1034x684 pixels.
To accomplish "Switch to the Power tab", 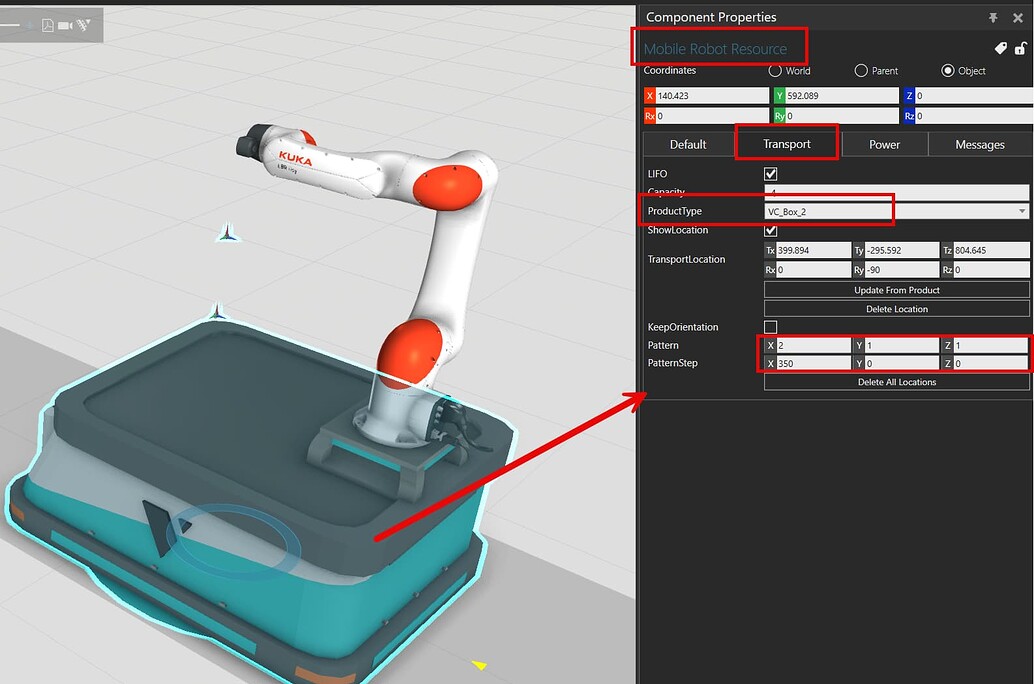I will coord(885,144).
